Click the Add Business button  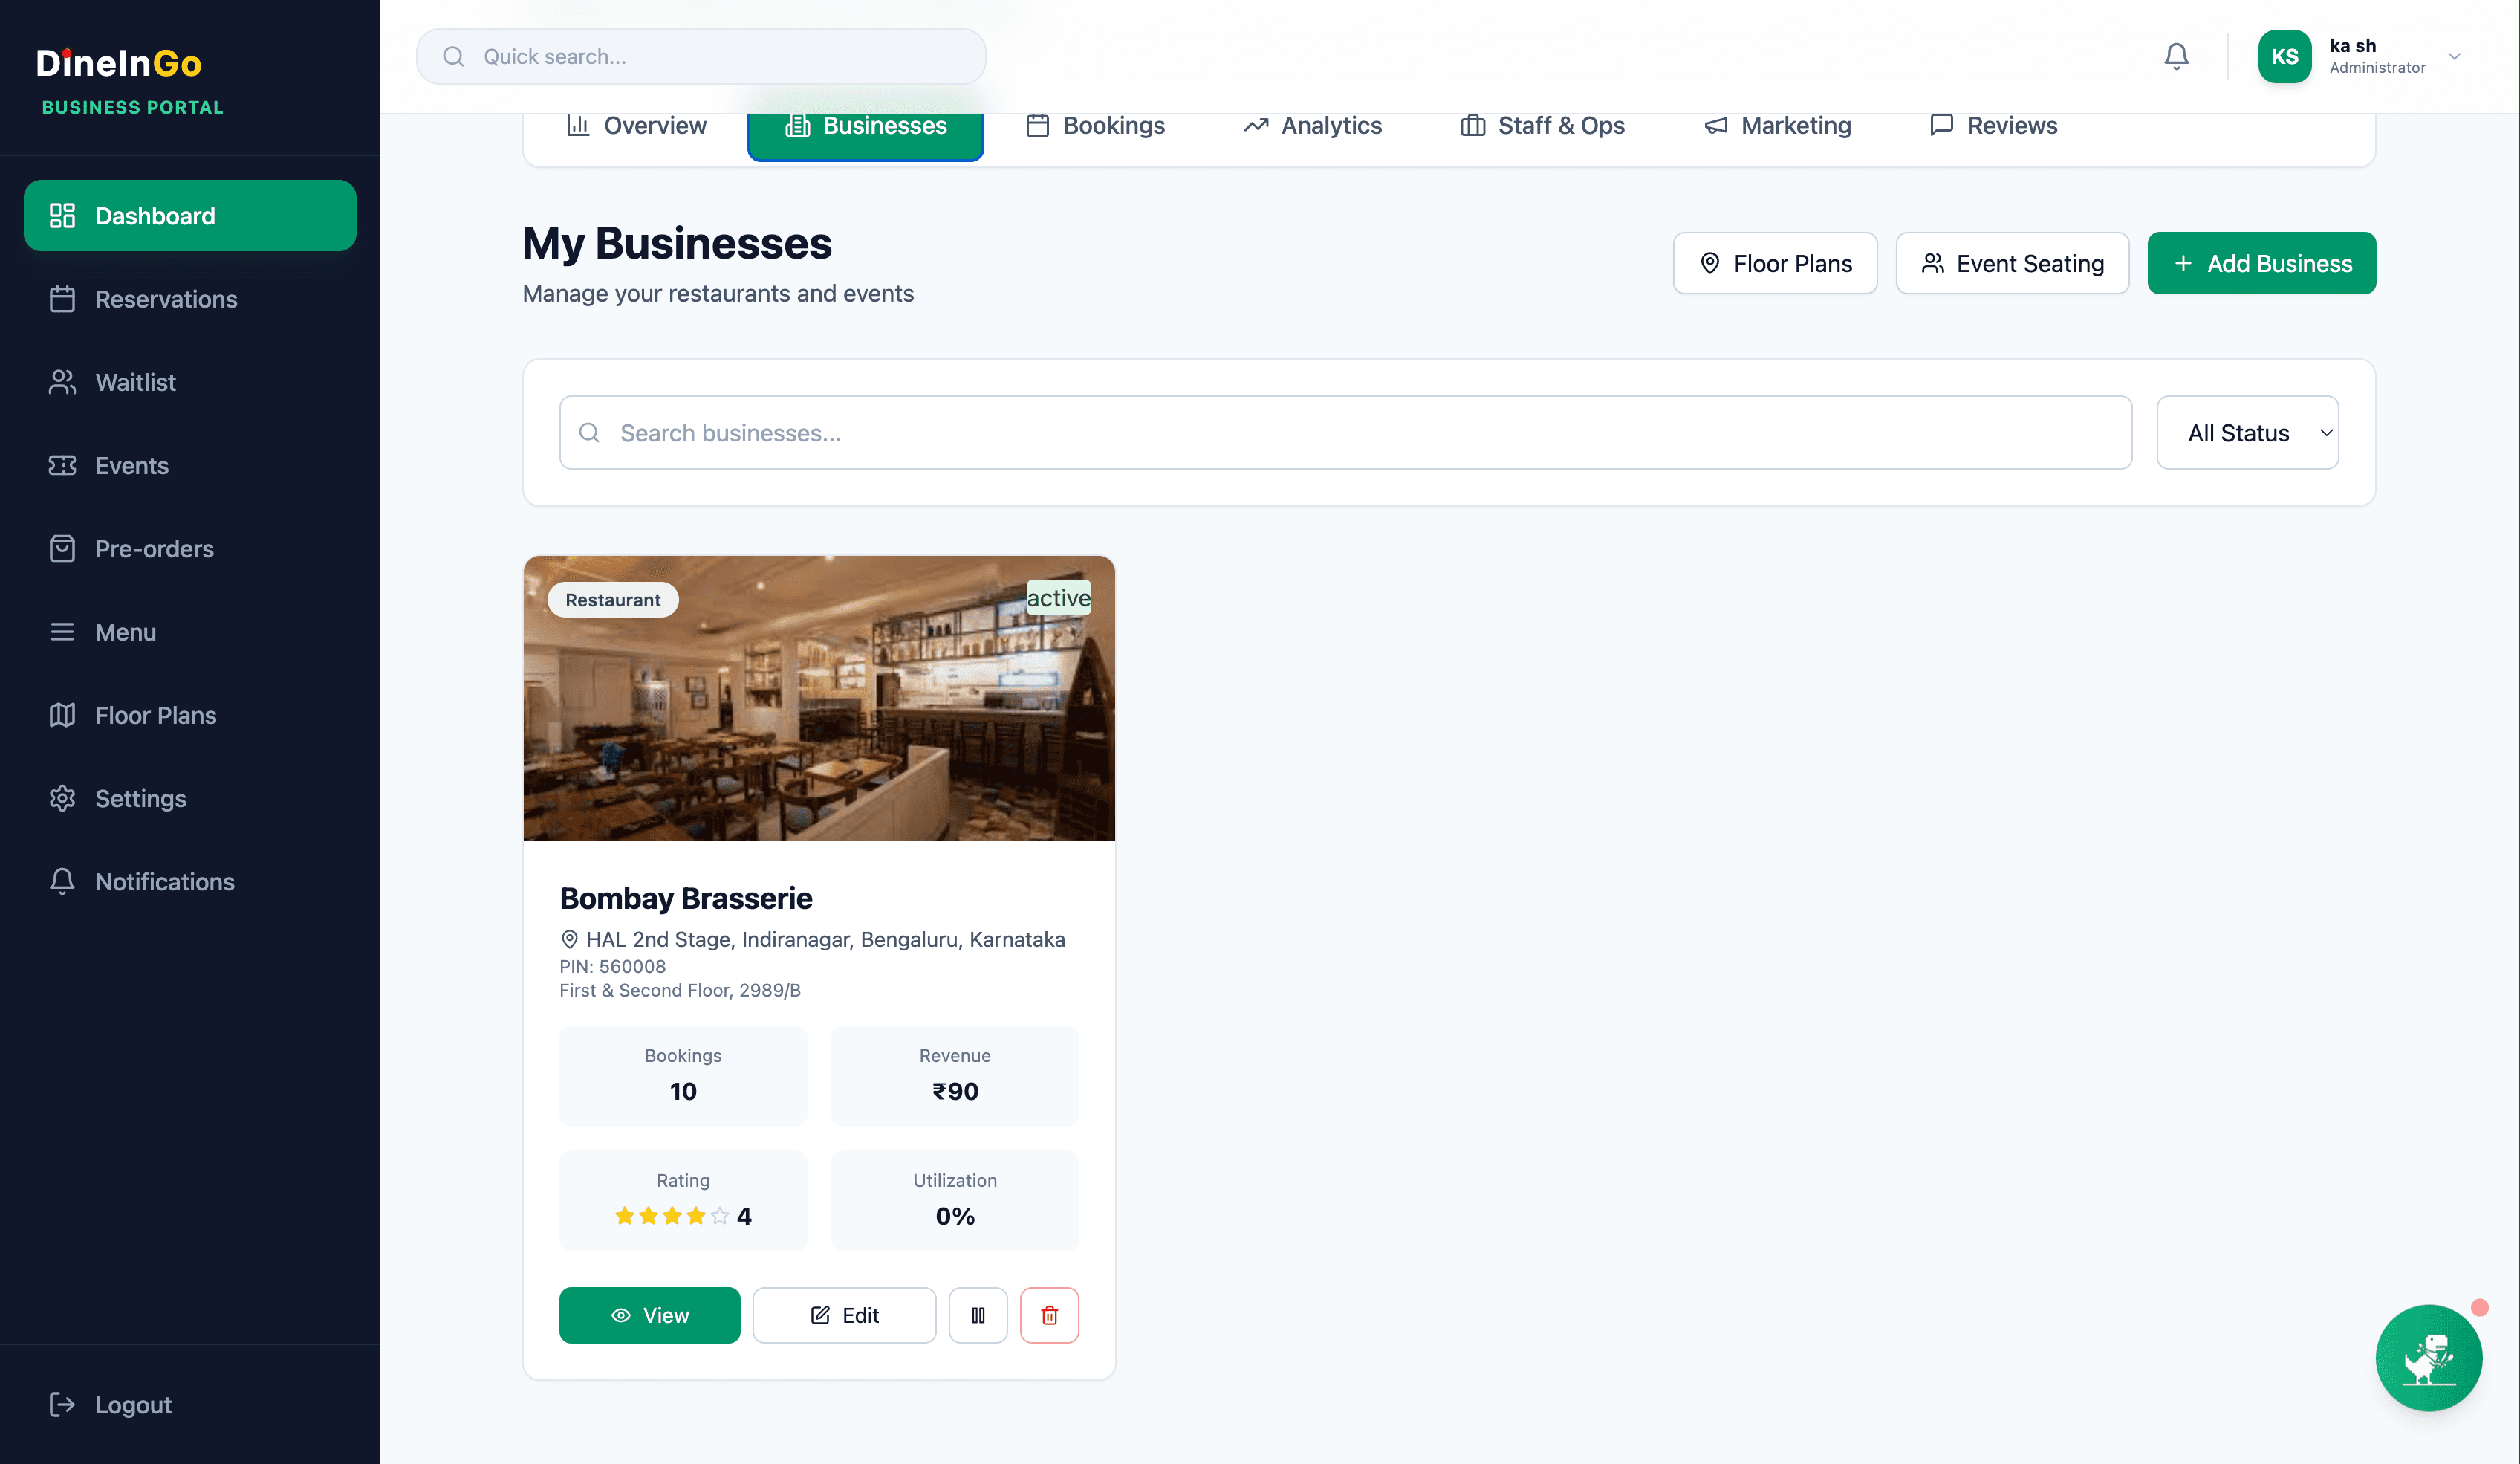point(2261,263)
